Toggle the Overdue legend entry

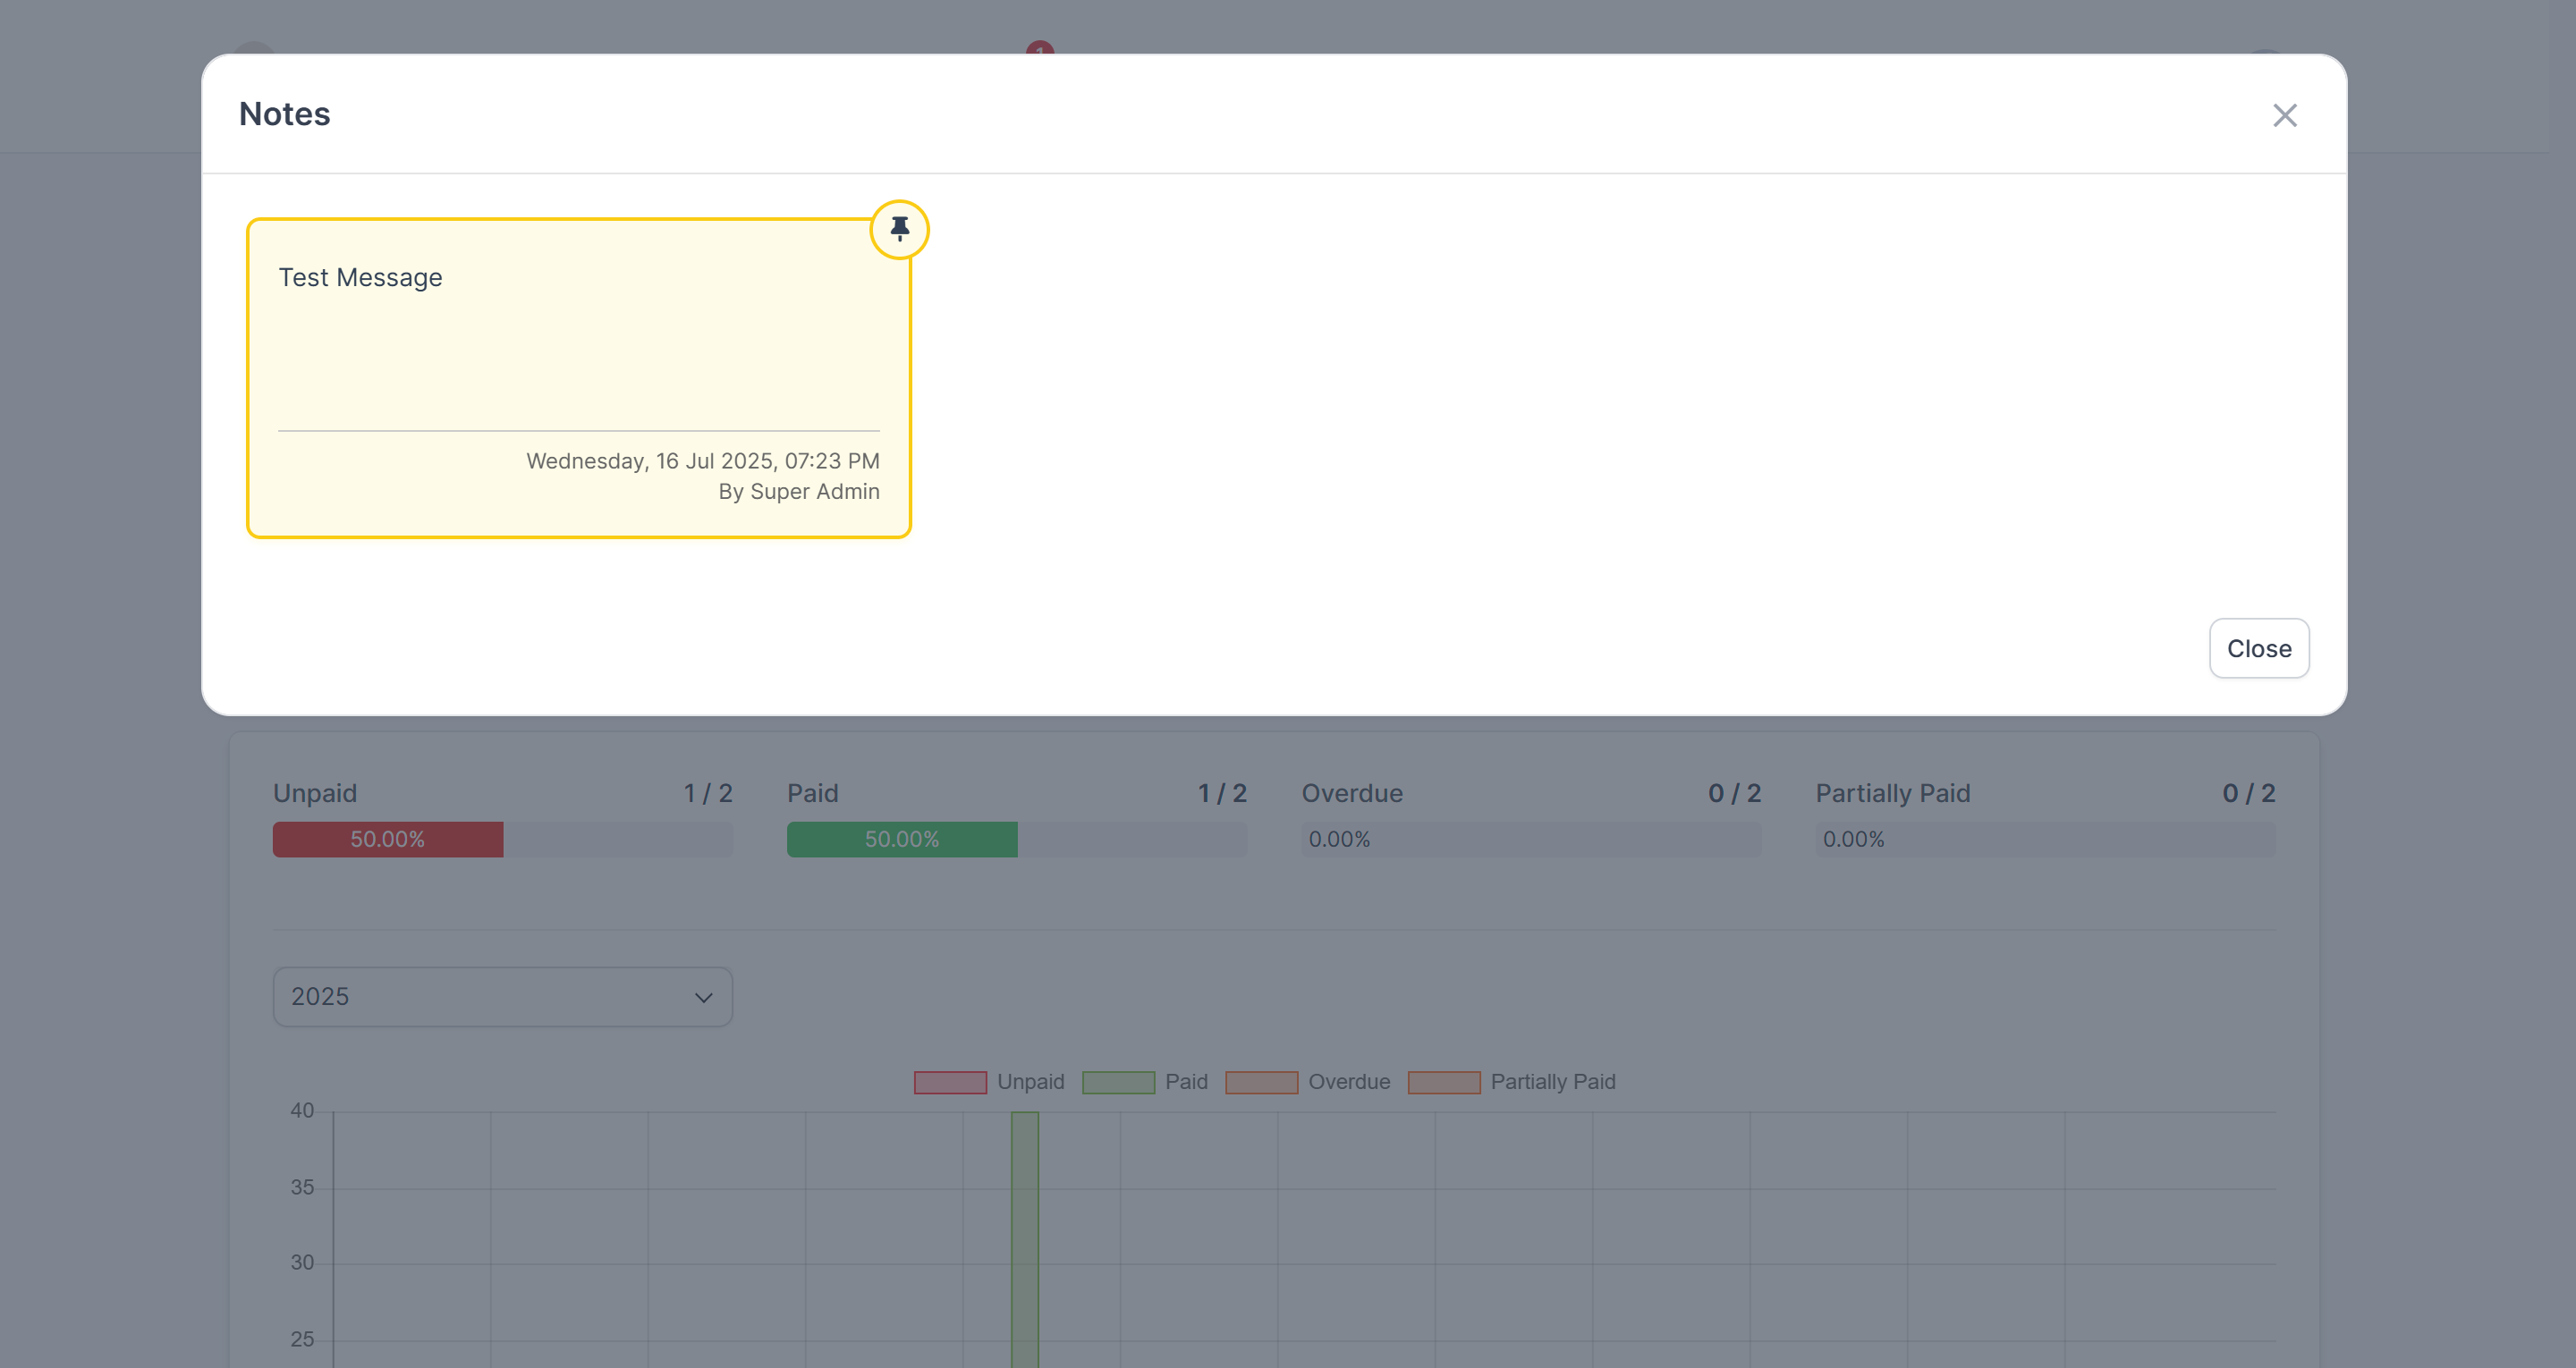coord(1348,1082)
